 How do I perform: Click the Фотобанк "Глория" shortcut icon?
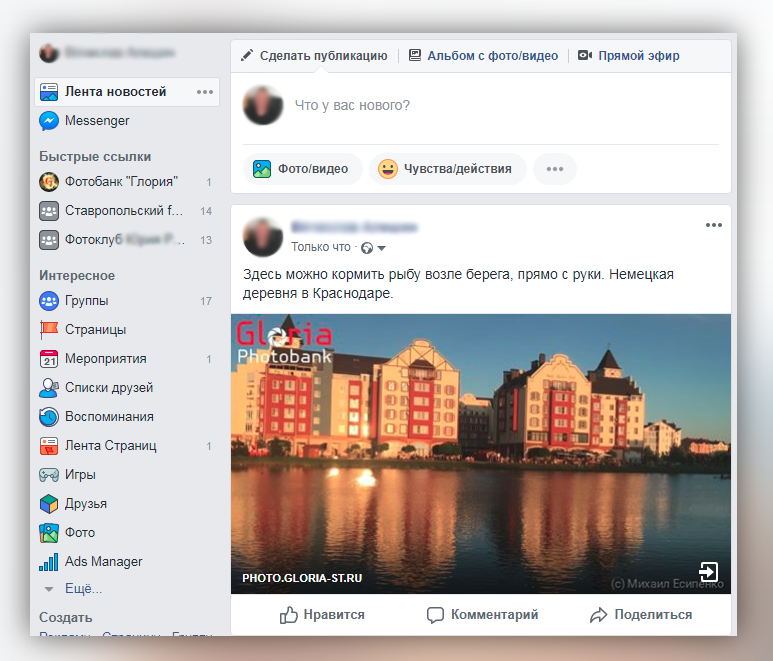click(x=49, y=182)
